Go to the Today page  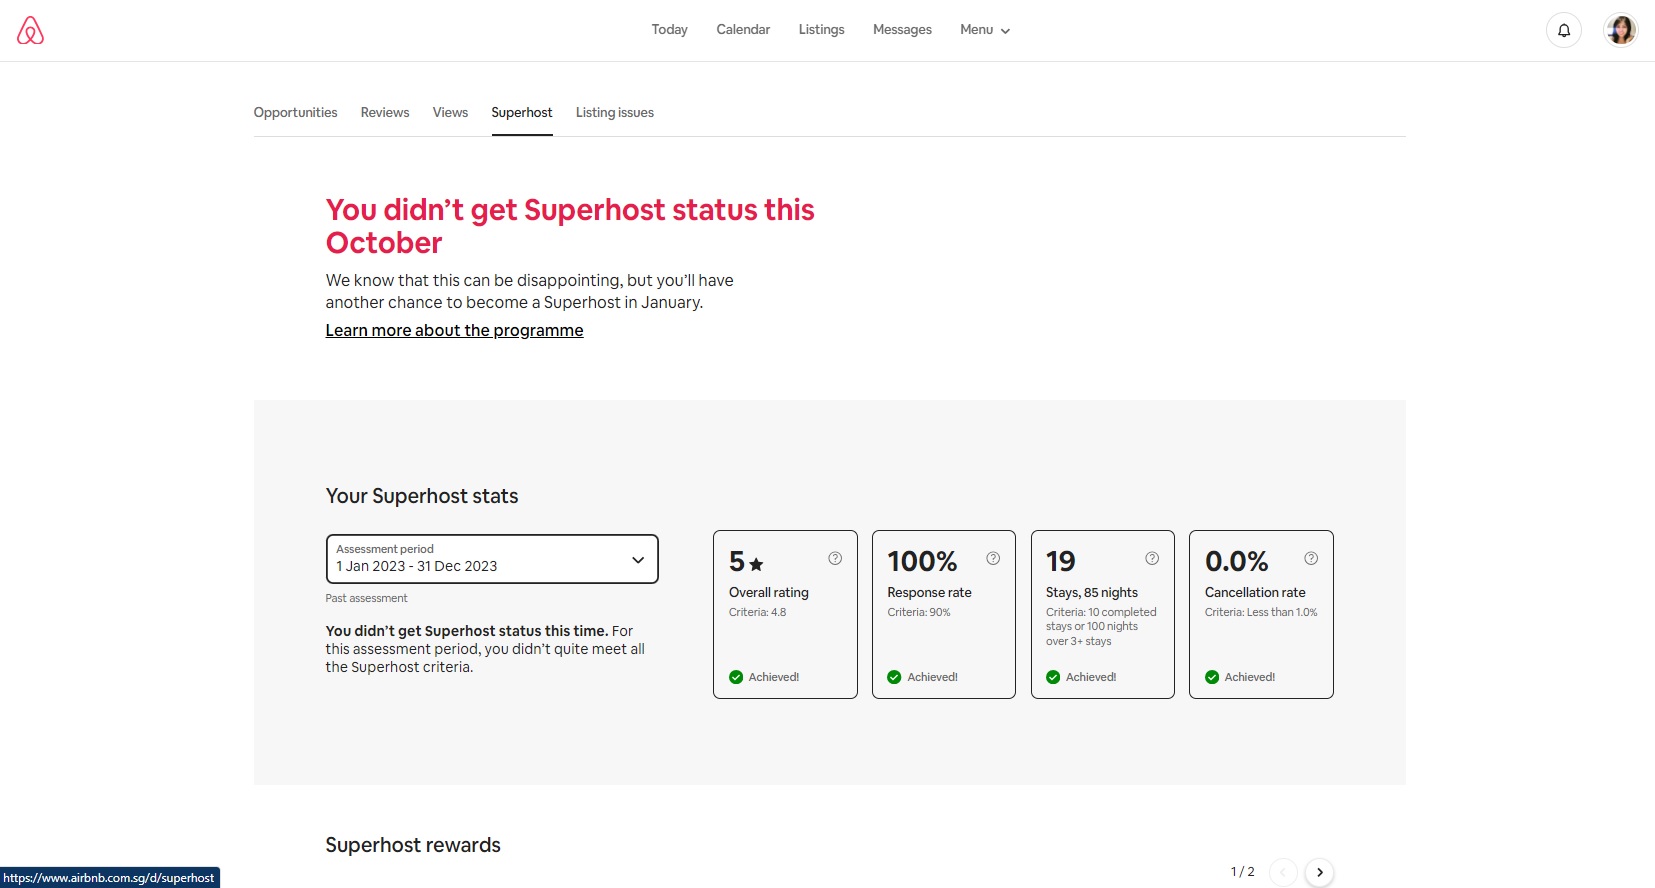point(669,30)
